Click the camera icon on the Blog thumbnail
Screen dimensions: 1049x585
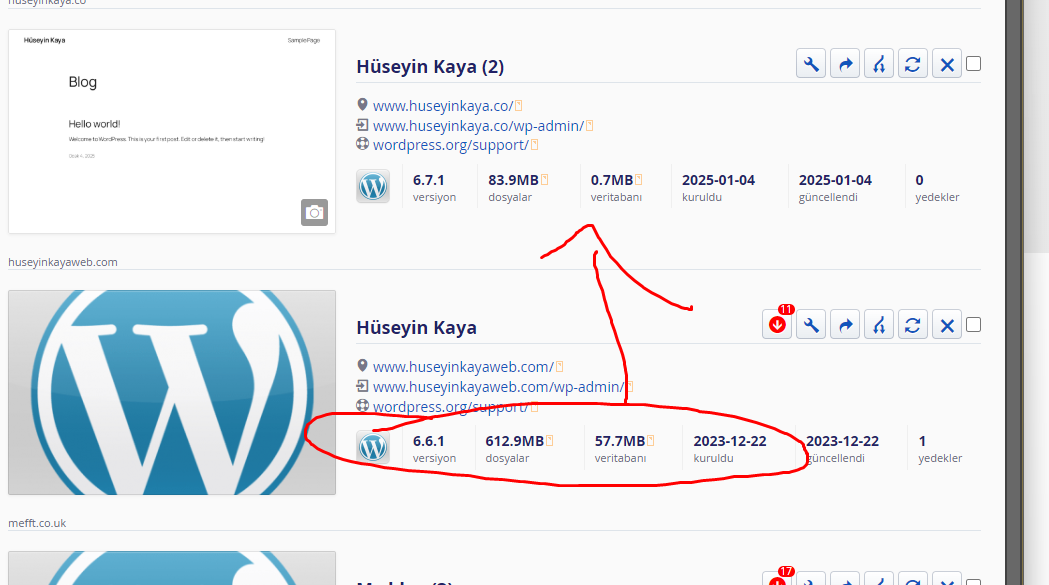coord(314,213)
